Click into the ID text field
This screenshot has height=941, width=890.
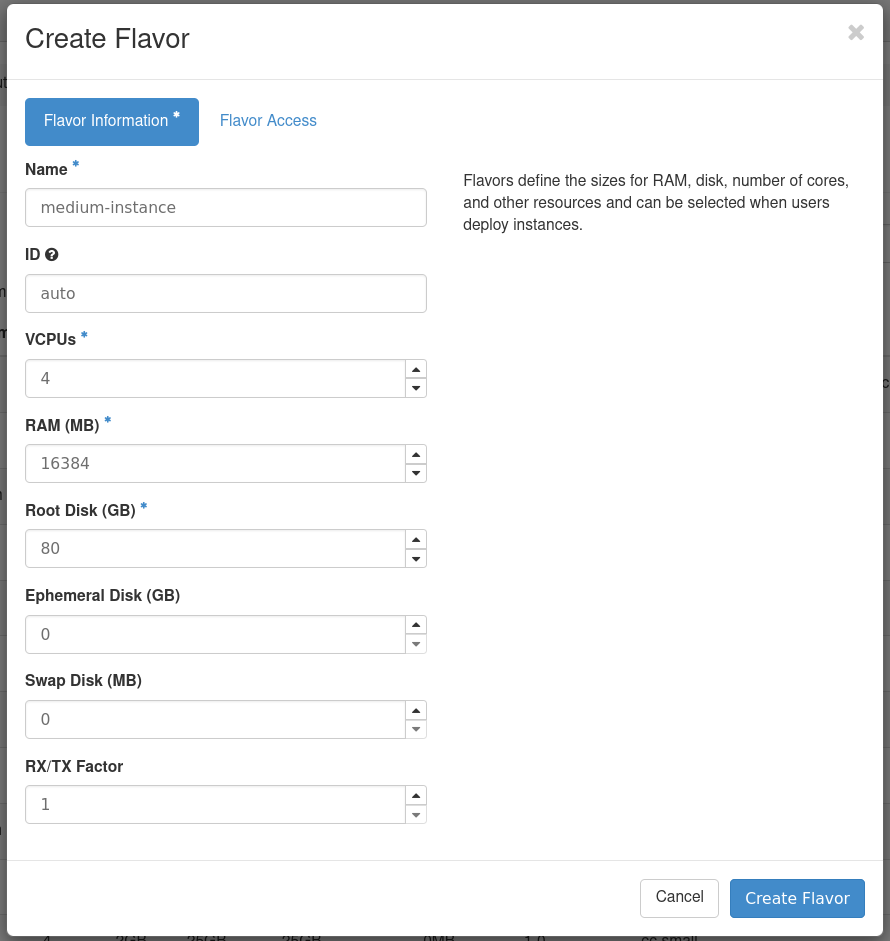(225, 294)
